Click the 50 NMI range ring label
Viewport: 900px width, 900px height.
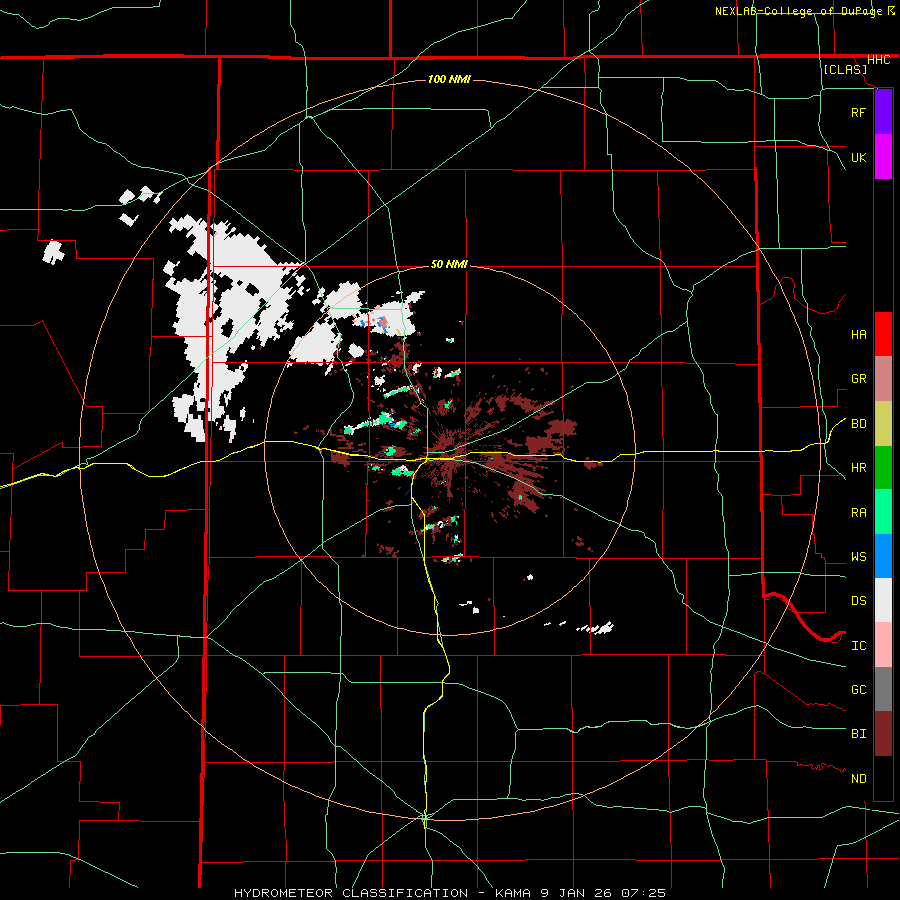(449, 265)
